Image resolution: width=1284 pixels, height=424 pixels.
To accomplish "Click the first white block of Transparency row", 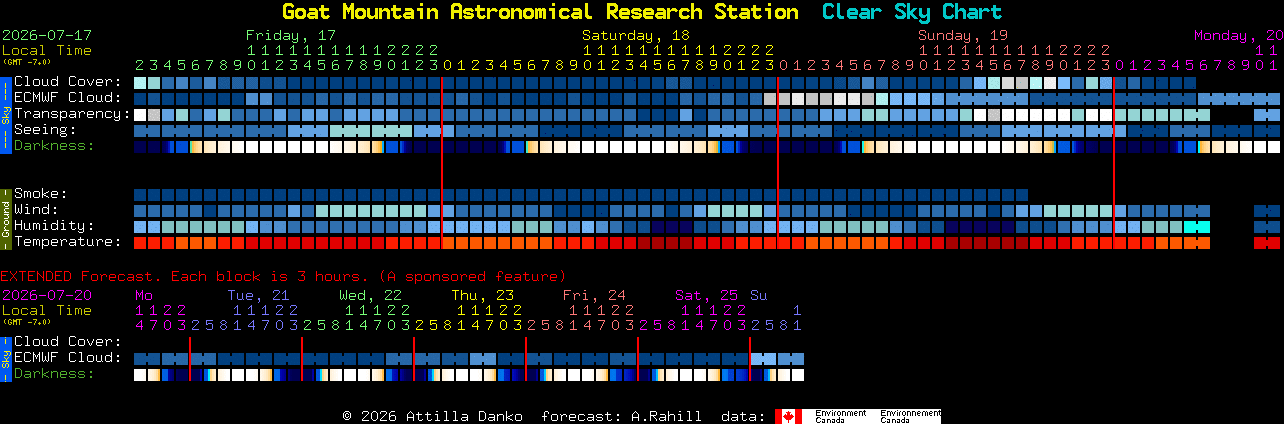I will click(140, 114).
